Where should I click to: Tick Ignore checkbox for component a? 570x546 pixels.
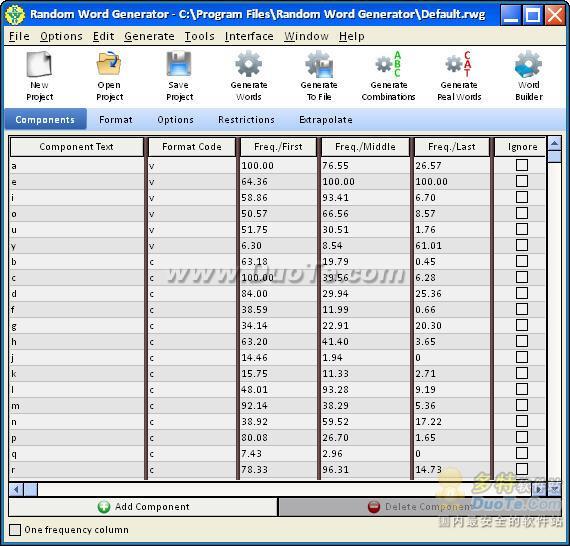tap(522, 165)
